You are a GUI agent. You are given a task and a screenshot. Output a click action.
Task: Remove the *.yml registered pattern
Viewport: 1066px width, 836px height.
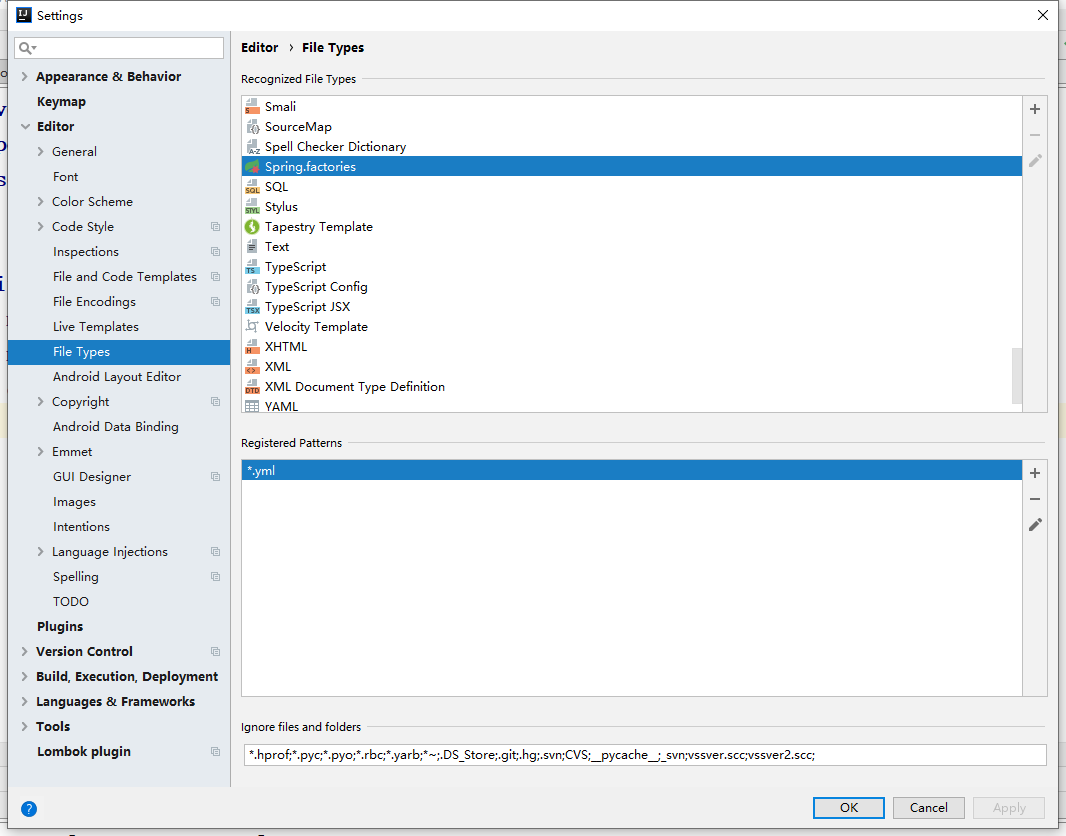pyautogui.click(x=1035, y=499)
